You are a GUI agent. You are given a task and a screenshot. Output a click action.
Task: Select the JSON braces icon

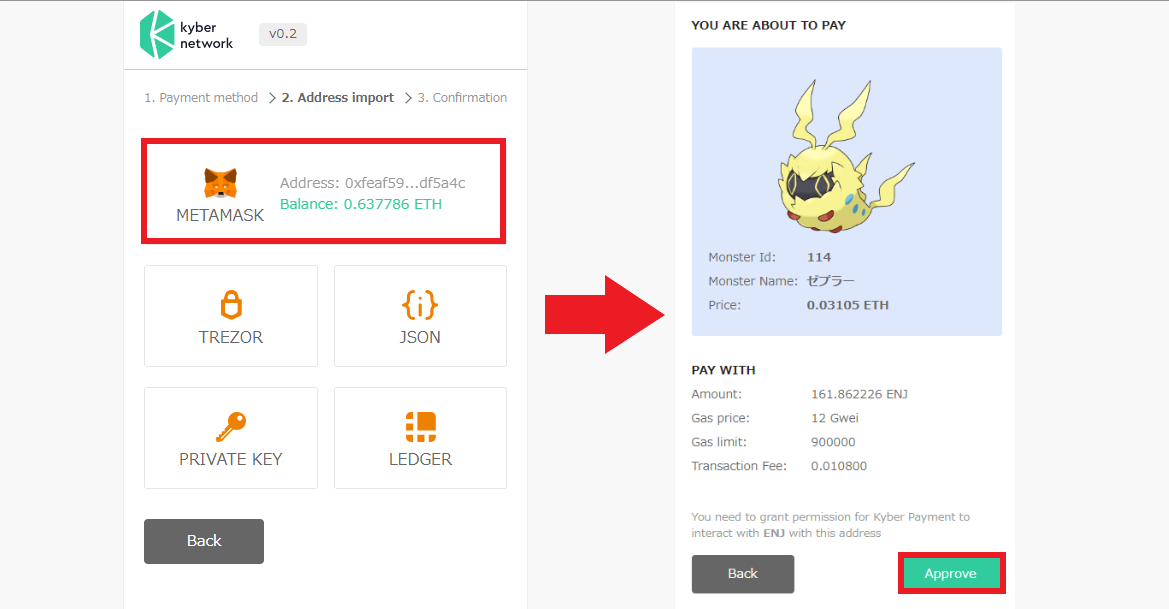click(x=420, y=305)
